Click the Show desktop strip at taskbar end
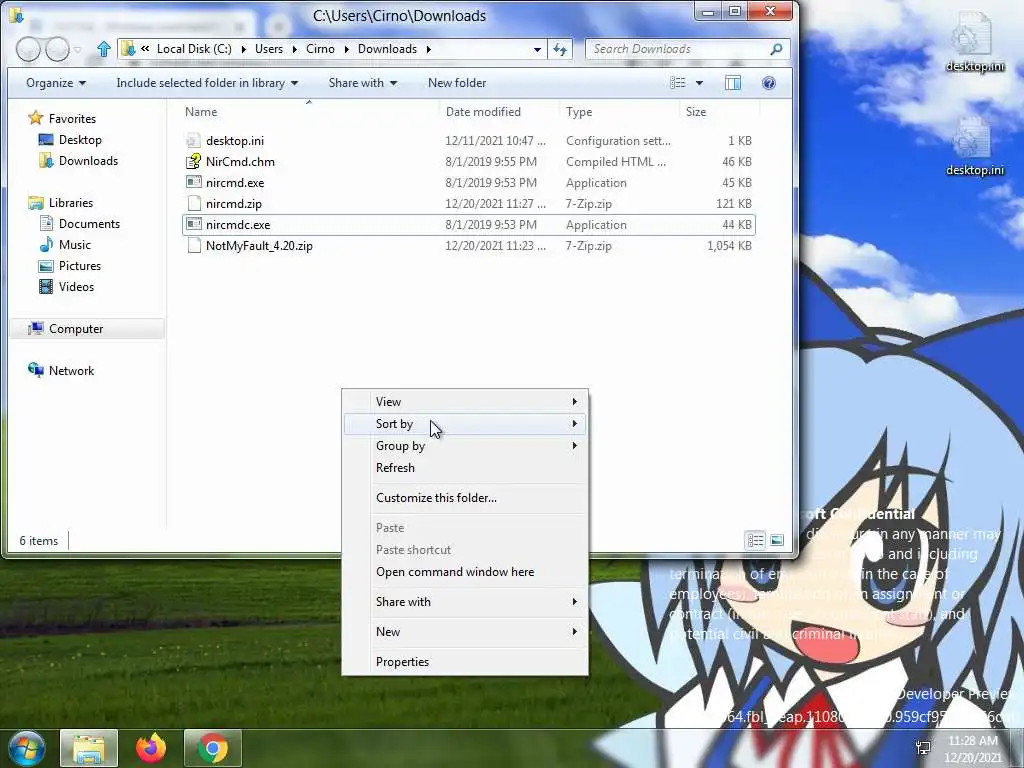1024x768 pixels. 1017,748
